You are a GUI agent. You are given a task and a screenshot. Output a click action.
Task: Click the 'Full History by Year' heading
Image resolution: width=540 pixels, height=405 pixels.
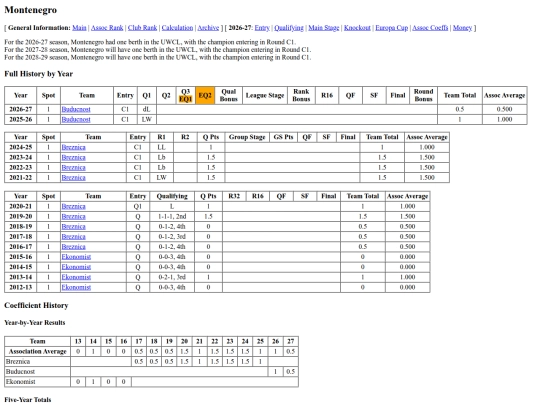click(39, 74)
